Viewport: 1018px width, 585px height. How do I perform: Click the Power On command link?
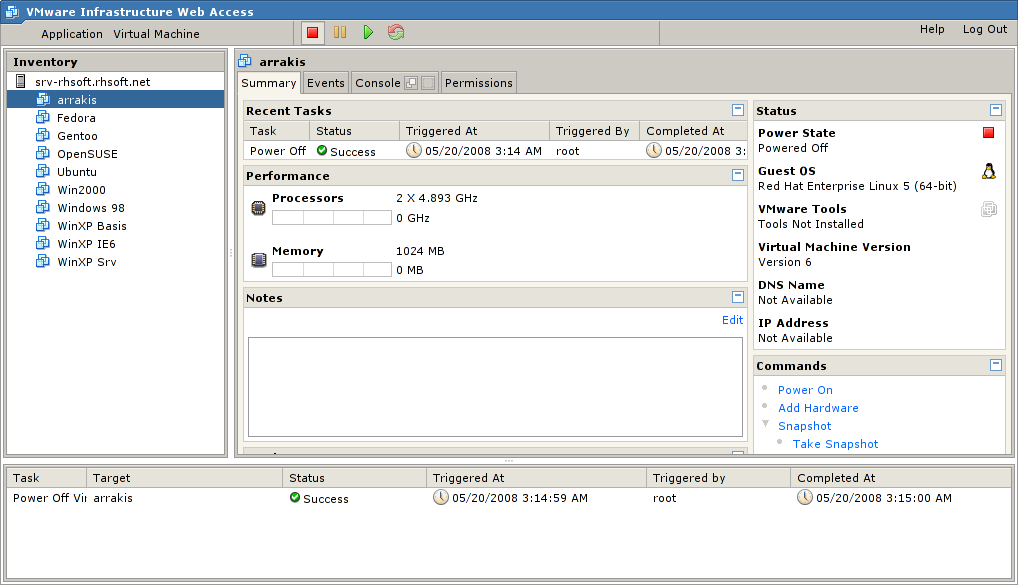click(805, 390)
